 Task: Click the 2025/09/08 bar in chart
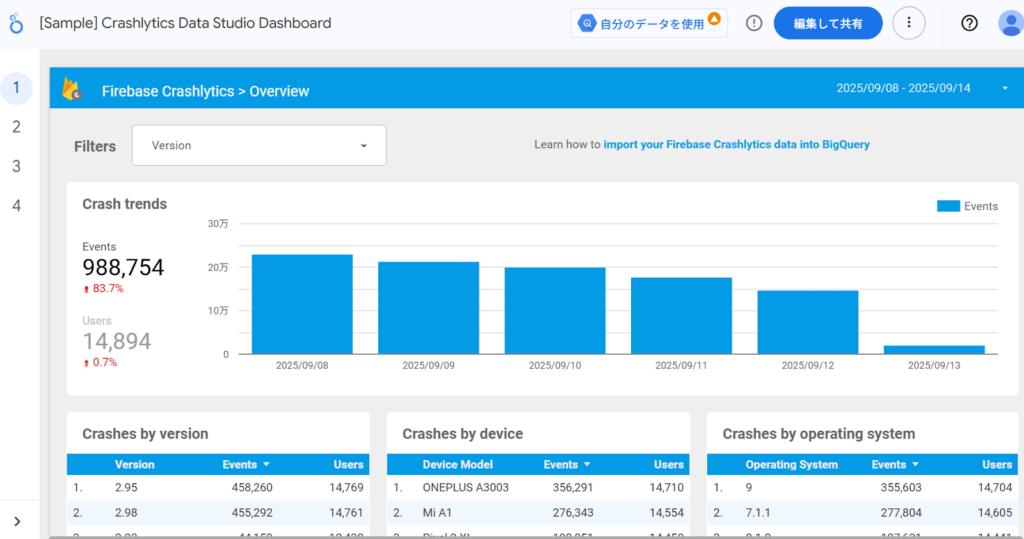coord(302,304)
